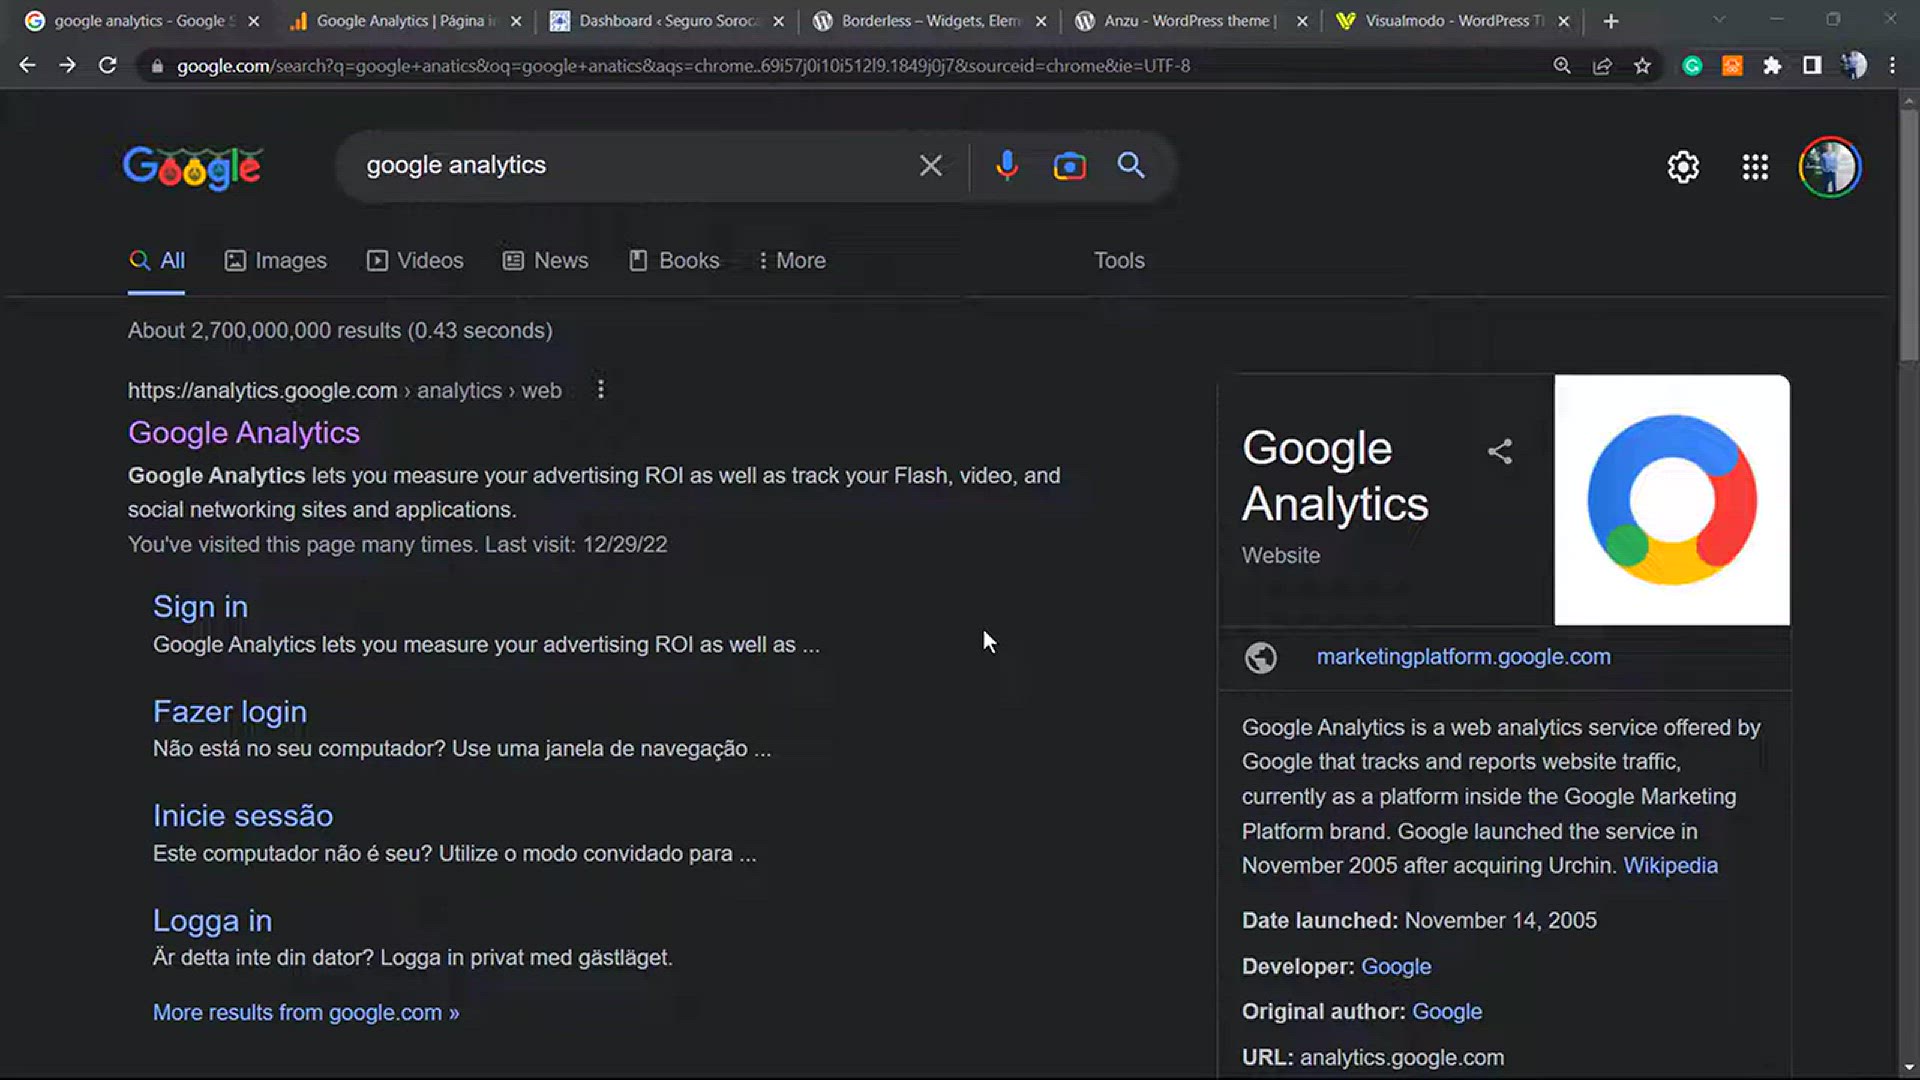The image size is (1920, 1080).
Task: Close the Dashboard Seguro Soroca tab
Action: [x=779, y=21]
